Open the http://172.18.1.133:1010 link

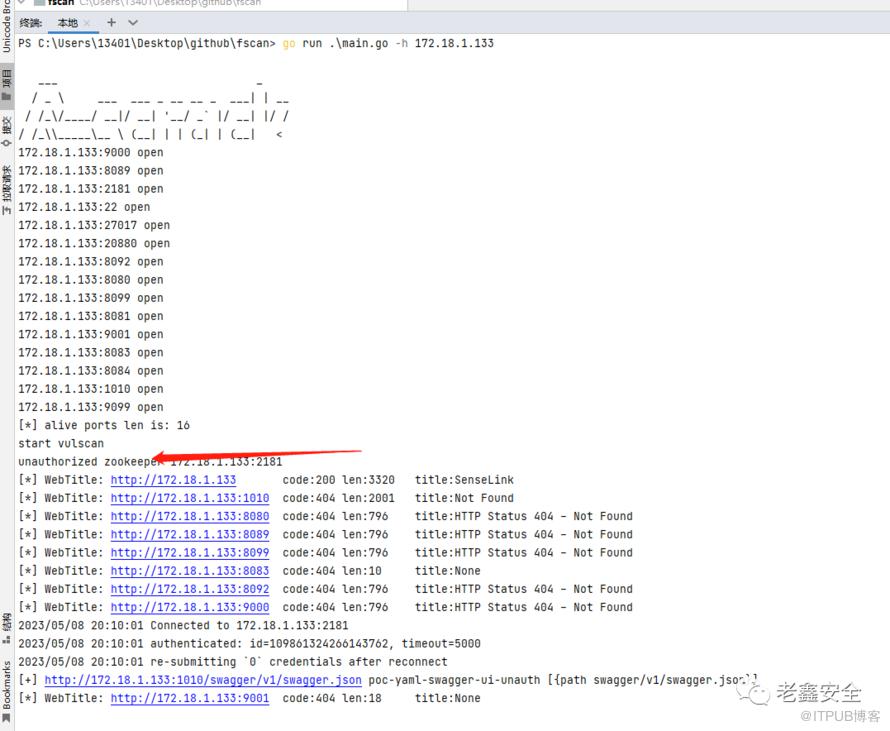[189, 498]
